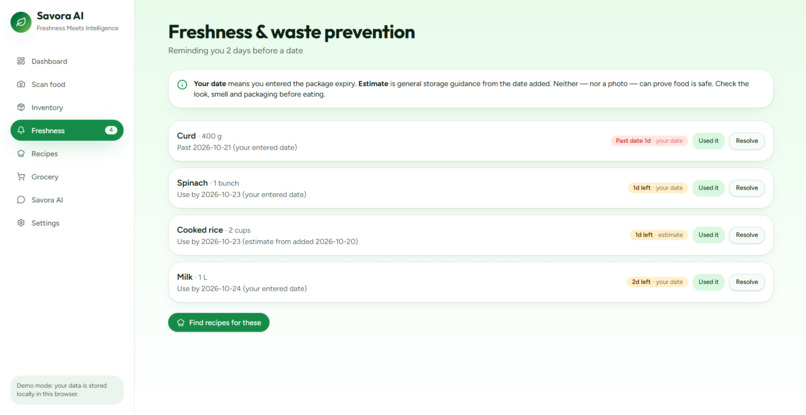The image size is (806, 415).
Task: Click Find recipes for these button
Action: click(x=218, y=322)
